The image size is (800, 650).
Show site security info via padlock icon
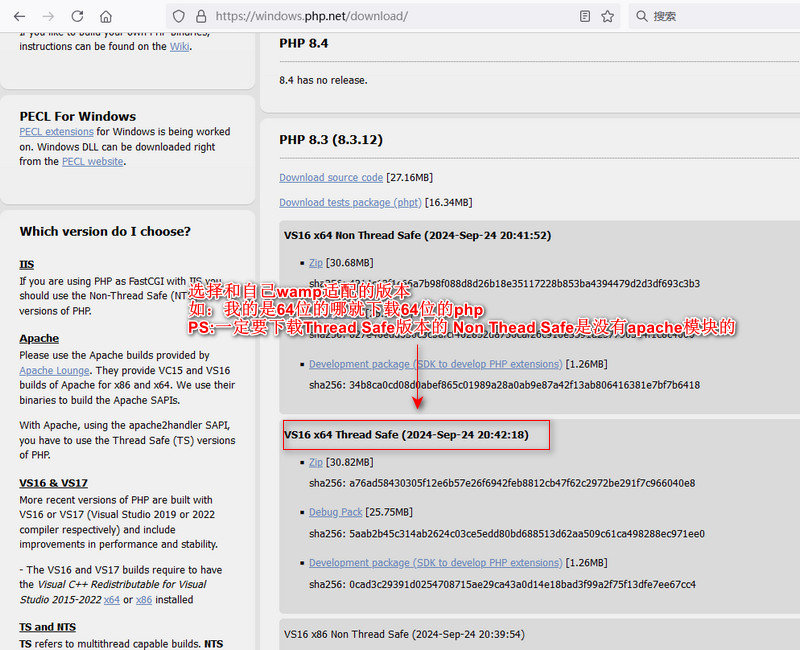tap(201, 16)
